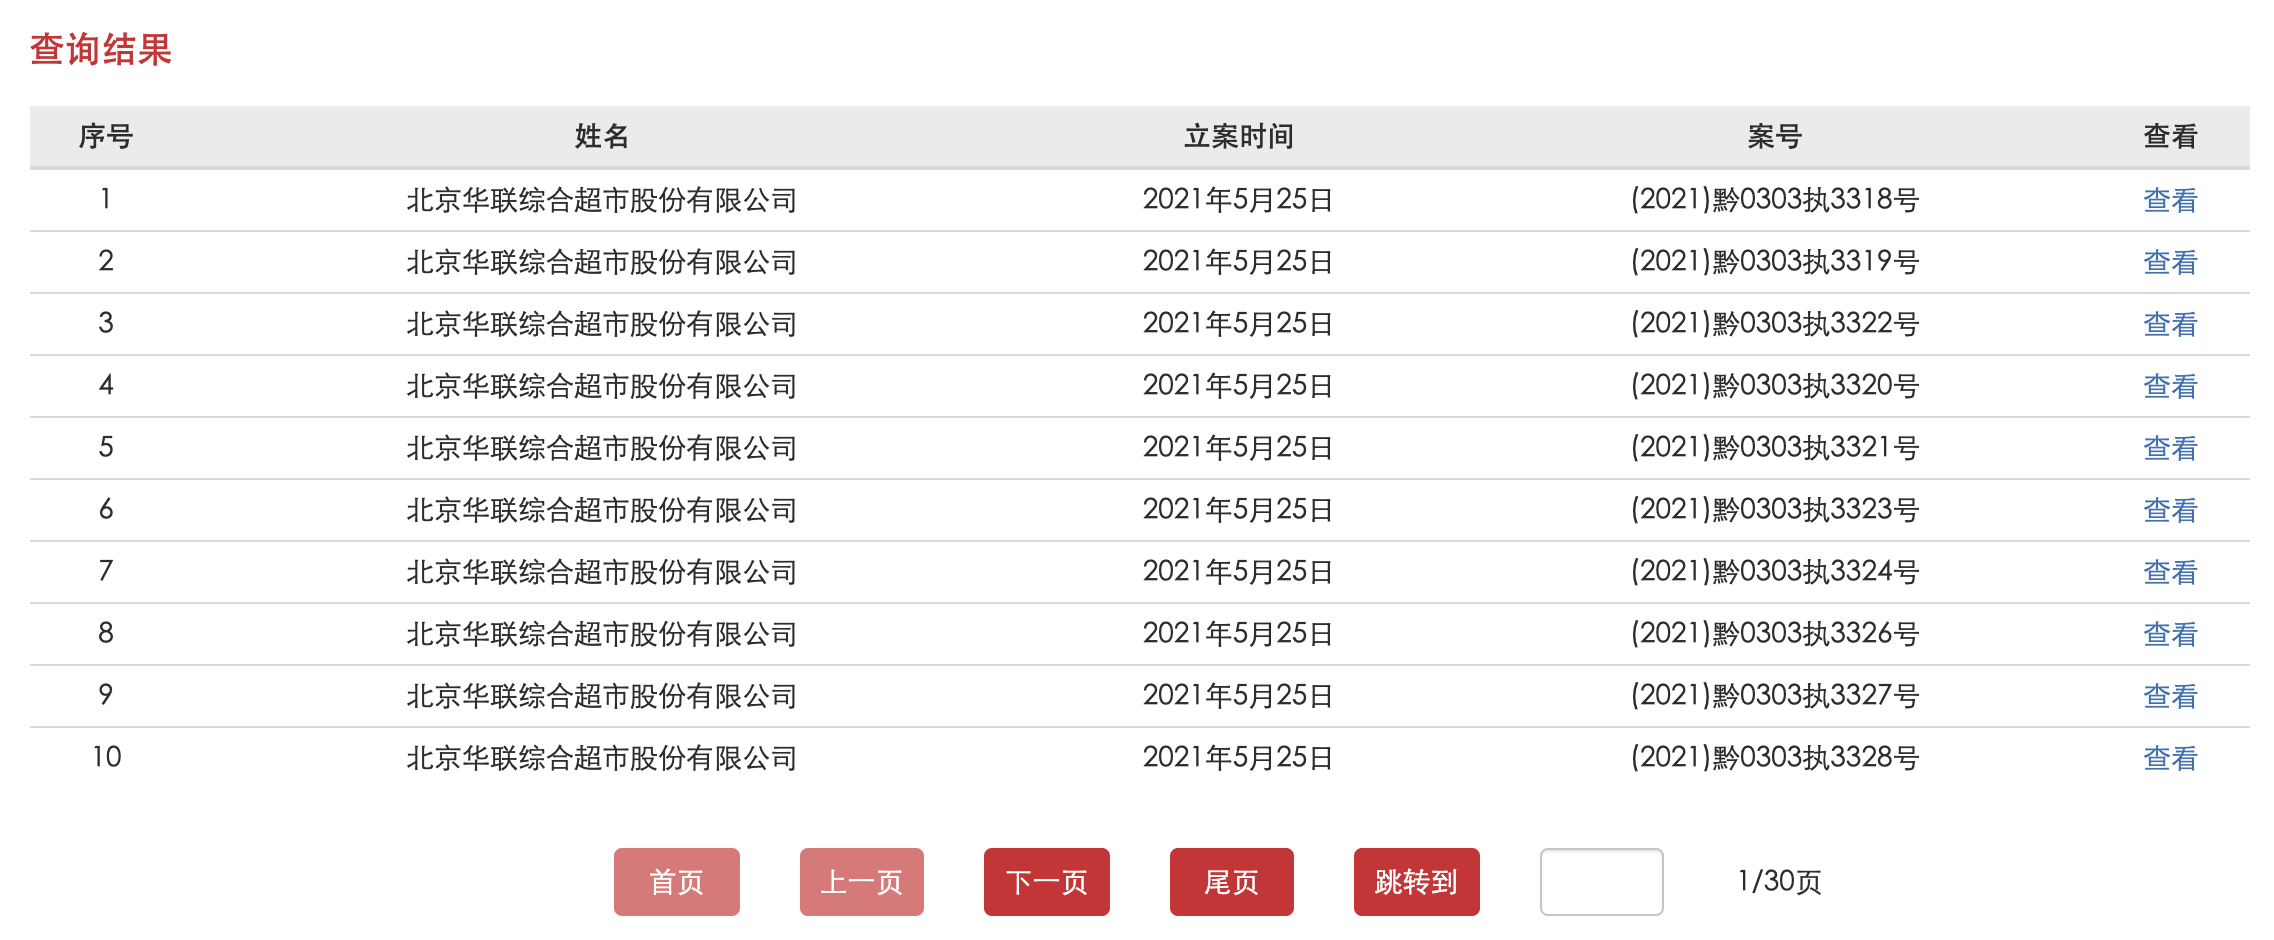Click the 上一页 previous page button

(x=861, y=882)
